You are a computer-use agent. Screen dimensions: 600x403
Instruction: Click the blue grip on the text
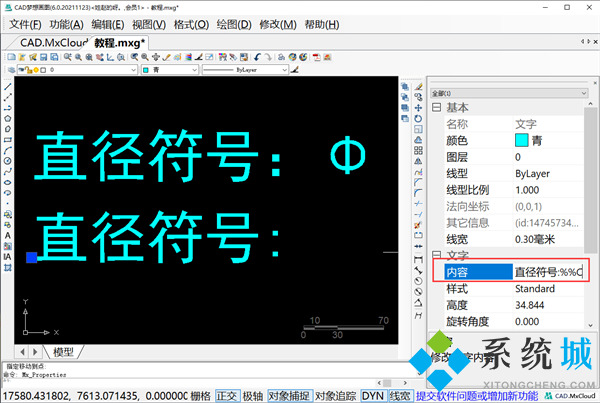[31, 258]
